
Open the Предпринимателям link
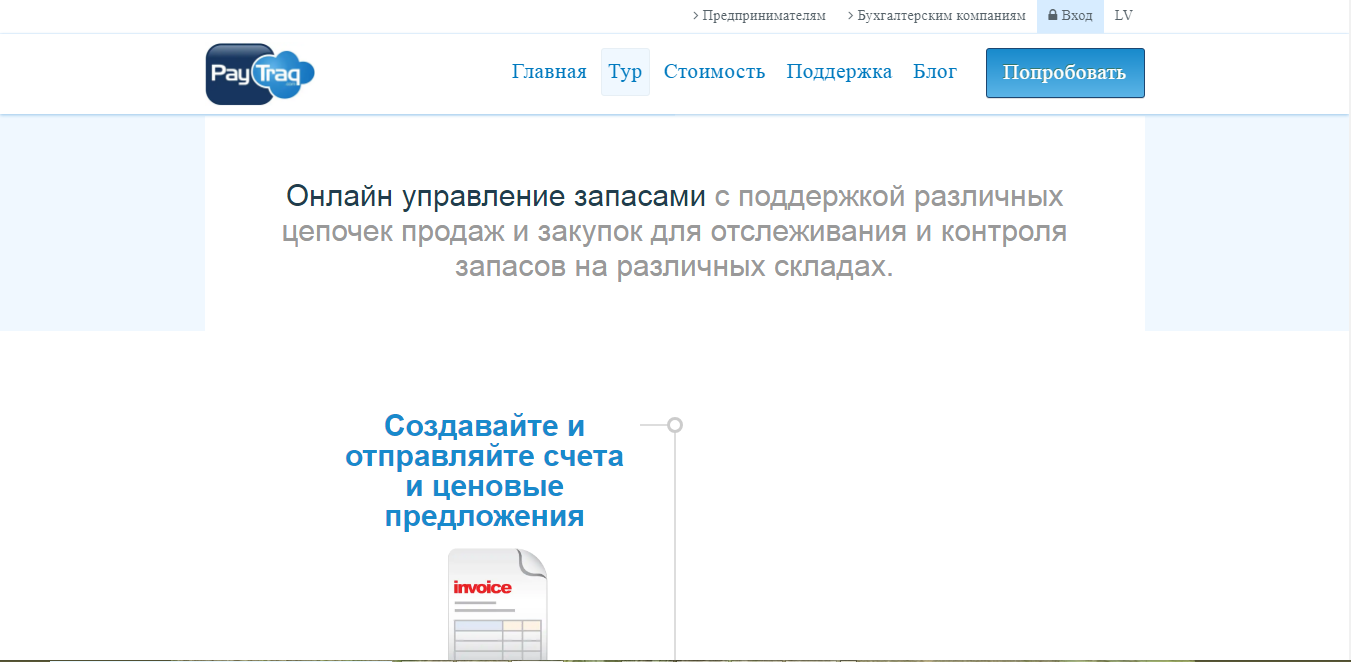[x=762, y=15]
